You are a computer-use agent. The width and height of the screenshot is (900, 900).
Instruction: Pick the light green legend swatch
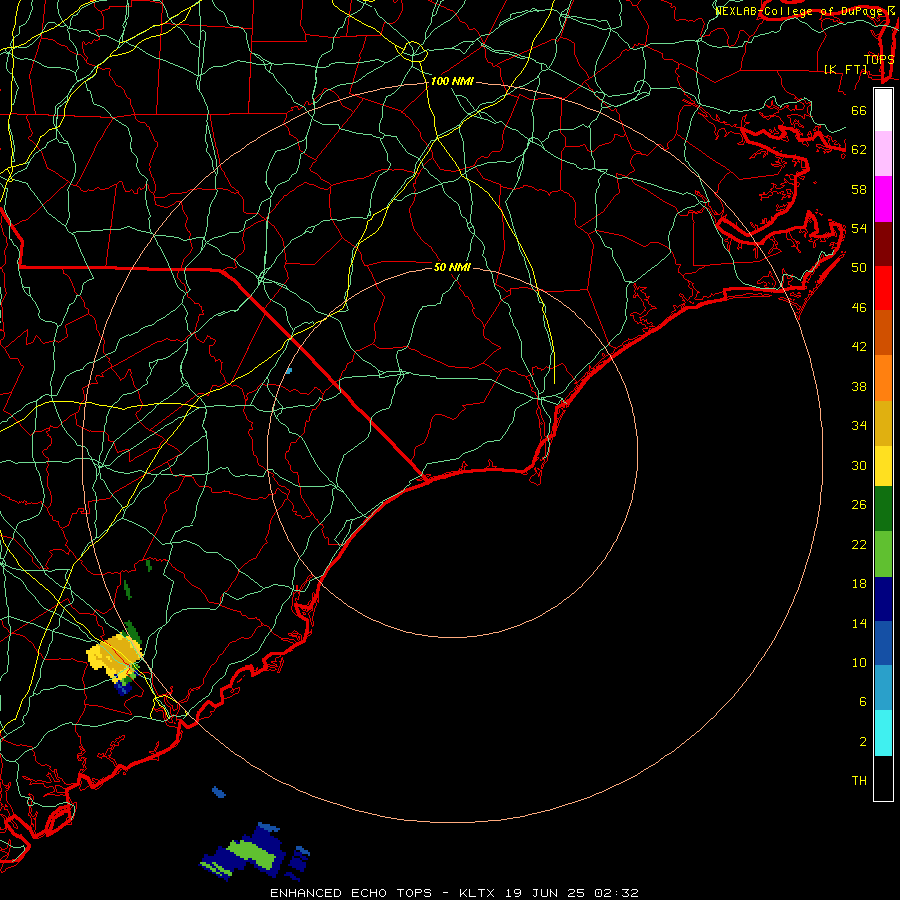tap(883, 553)
